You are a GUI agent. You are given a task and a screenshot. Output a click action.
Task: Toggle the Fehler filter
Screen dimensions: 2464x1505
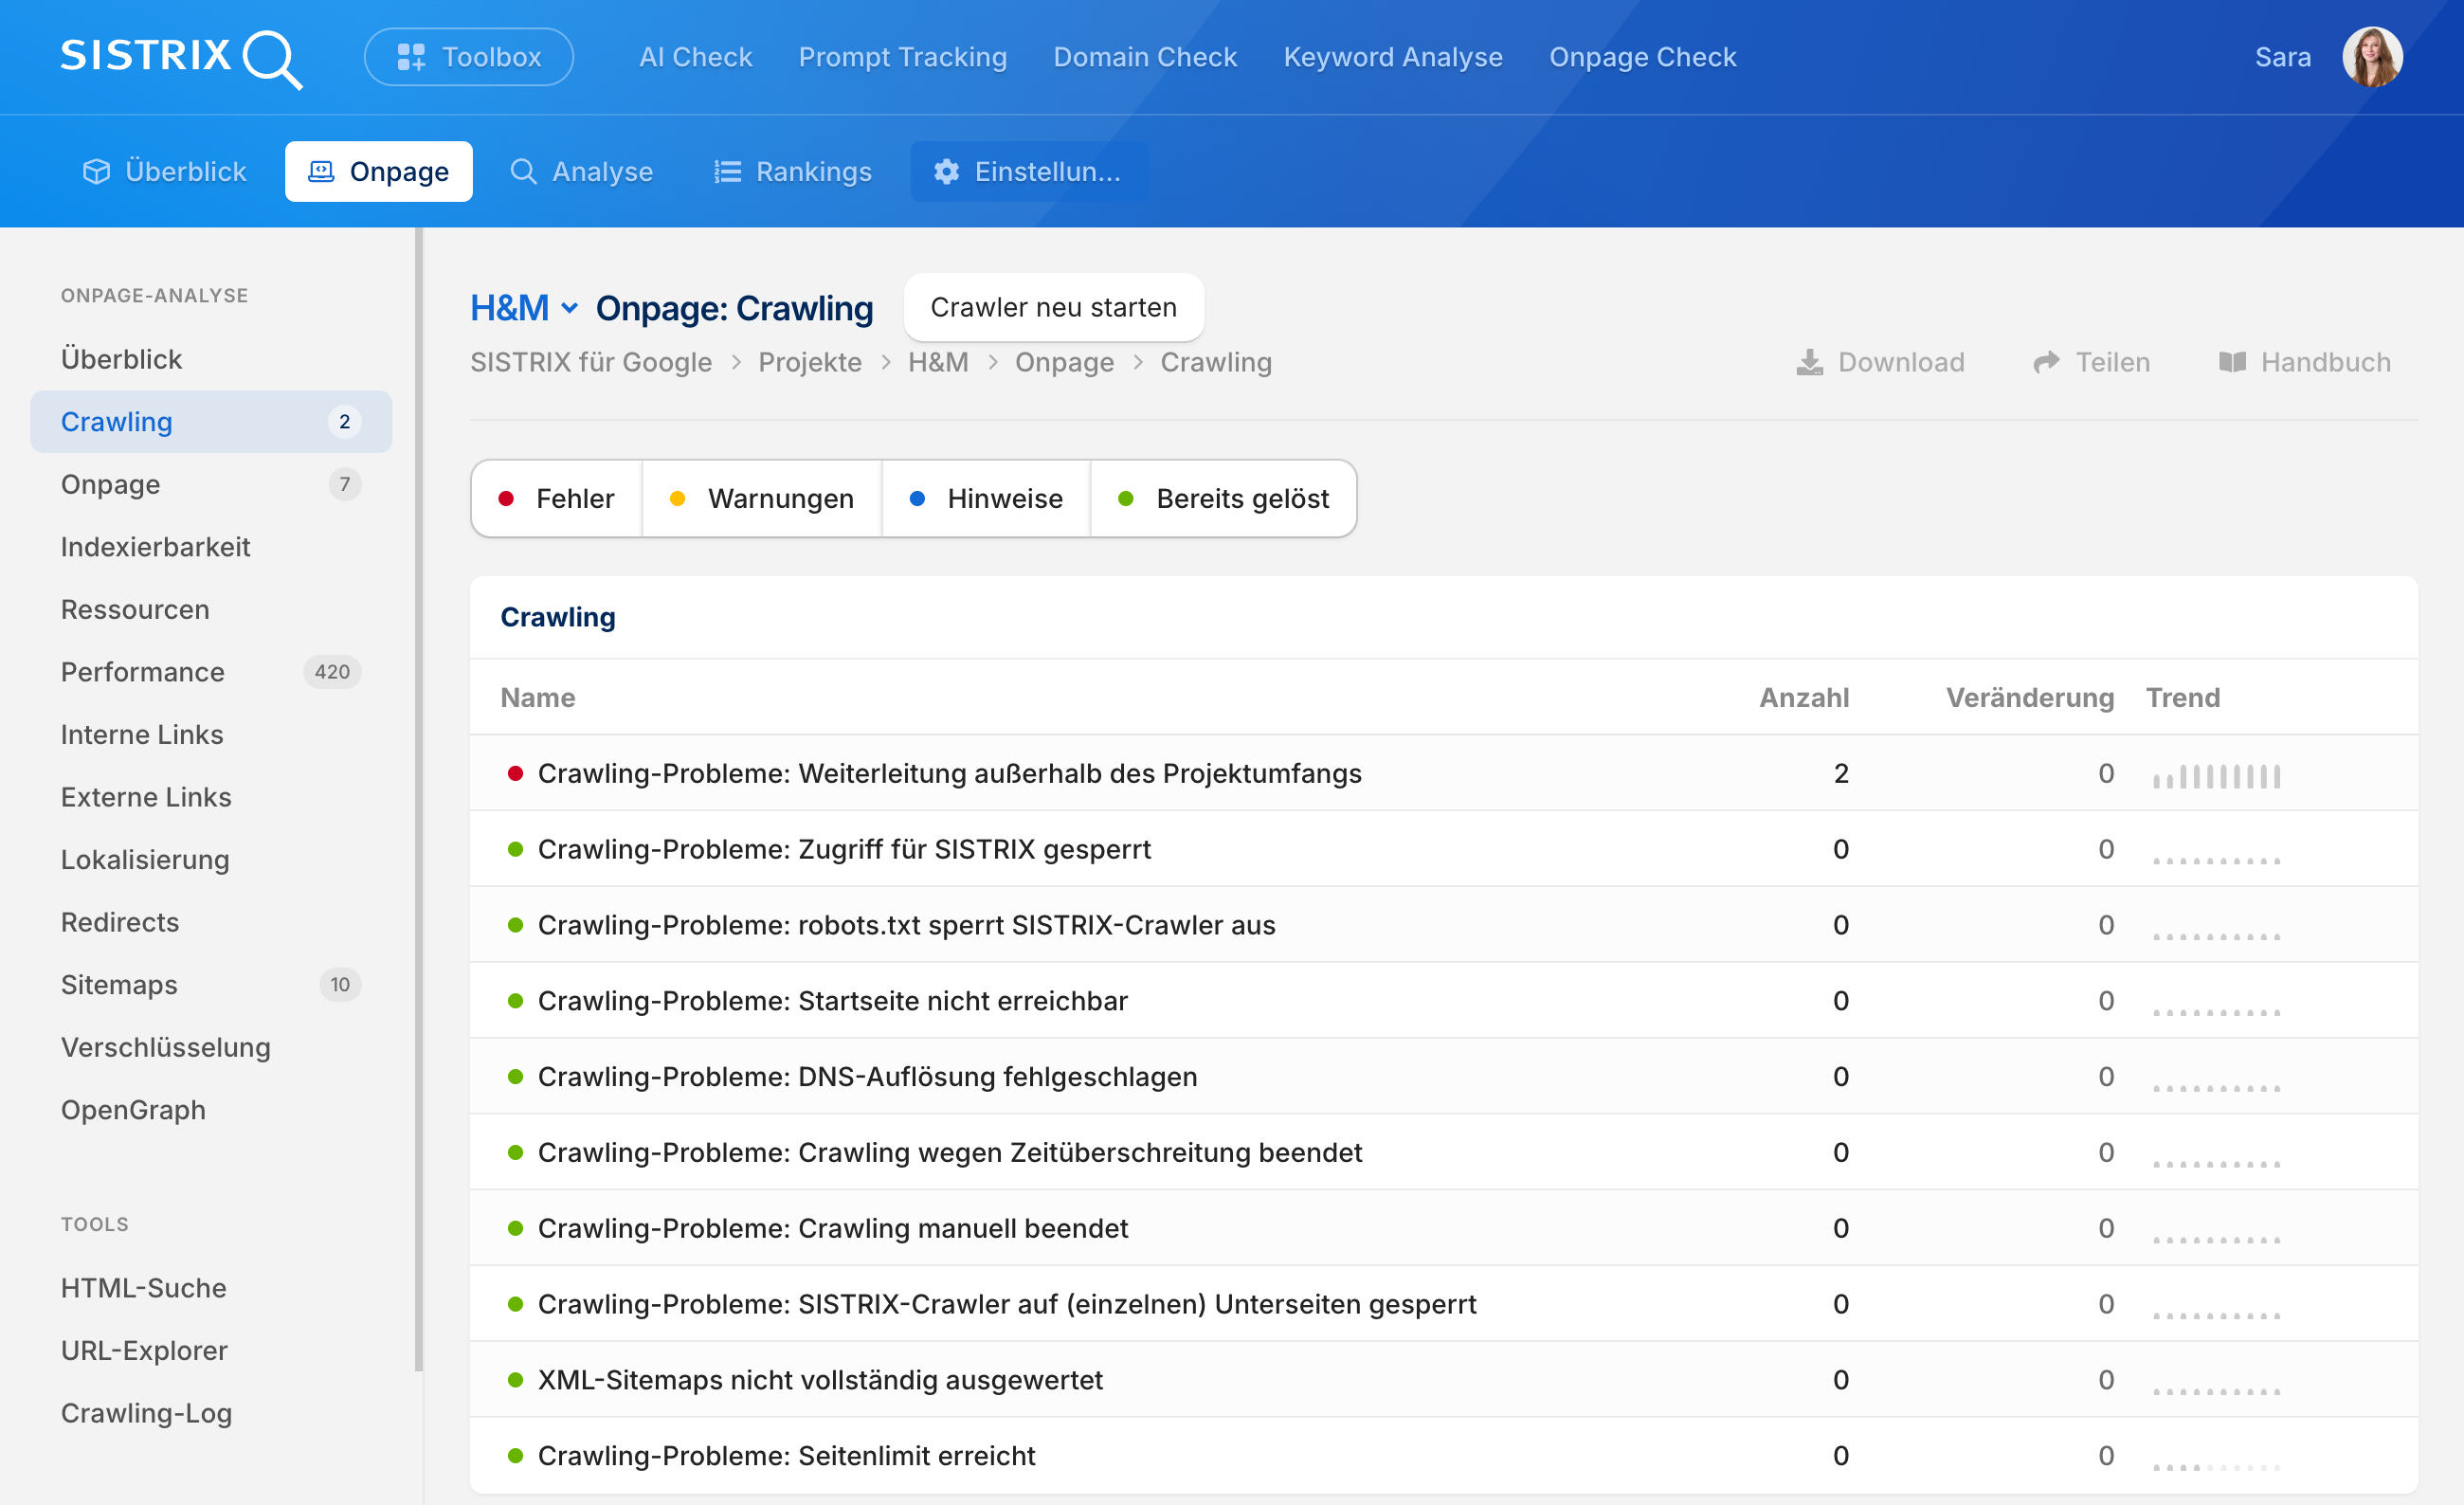(x=556, y=498)
